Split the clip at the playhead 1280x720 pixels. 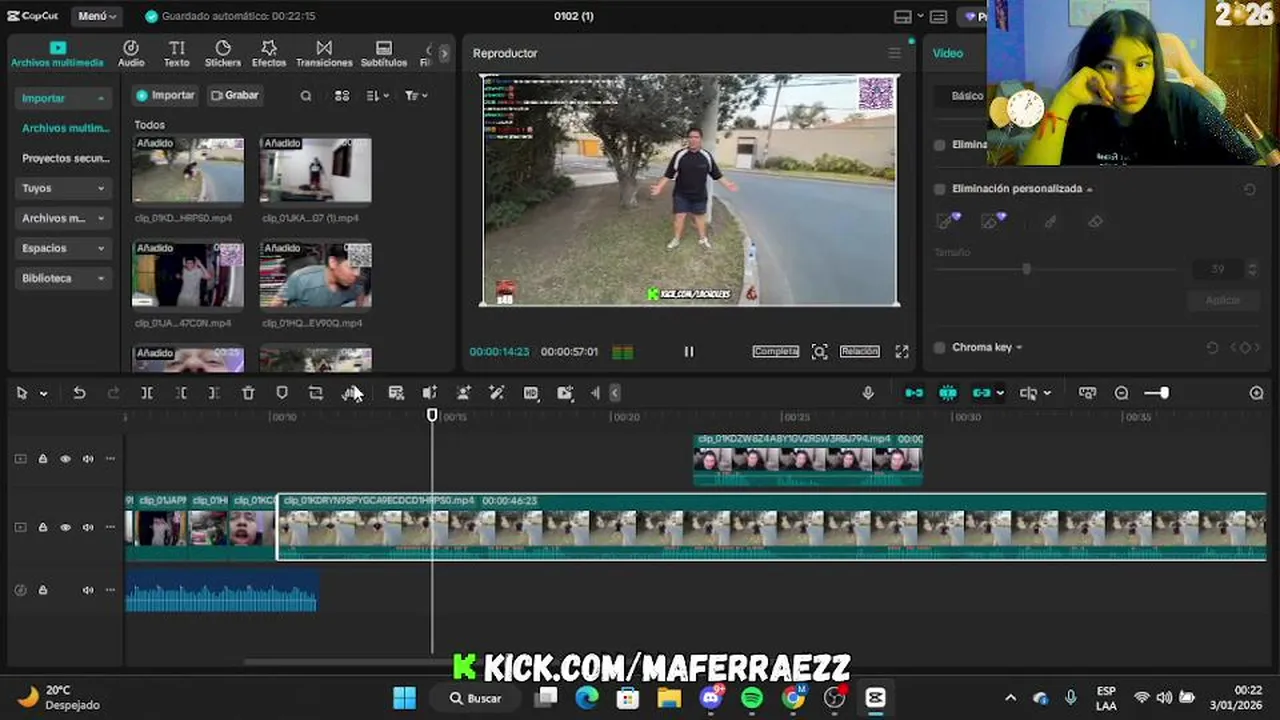[x=146, y=393]
